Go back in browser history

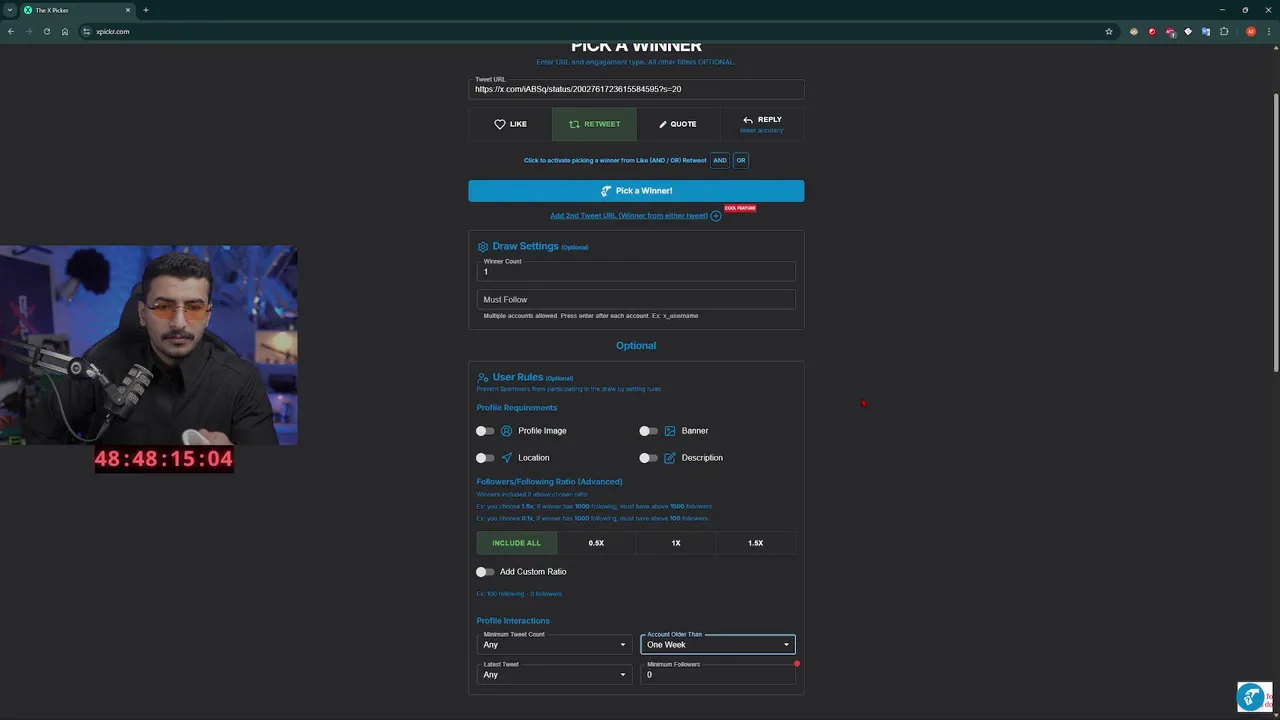click(x=11, y=31)
